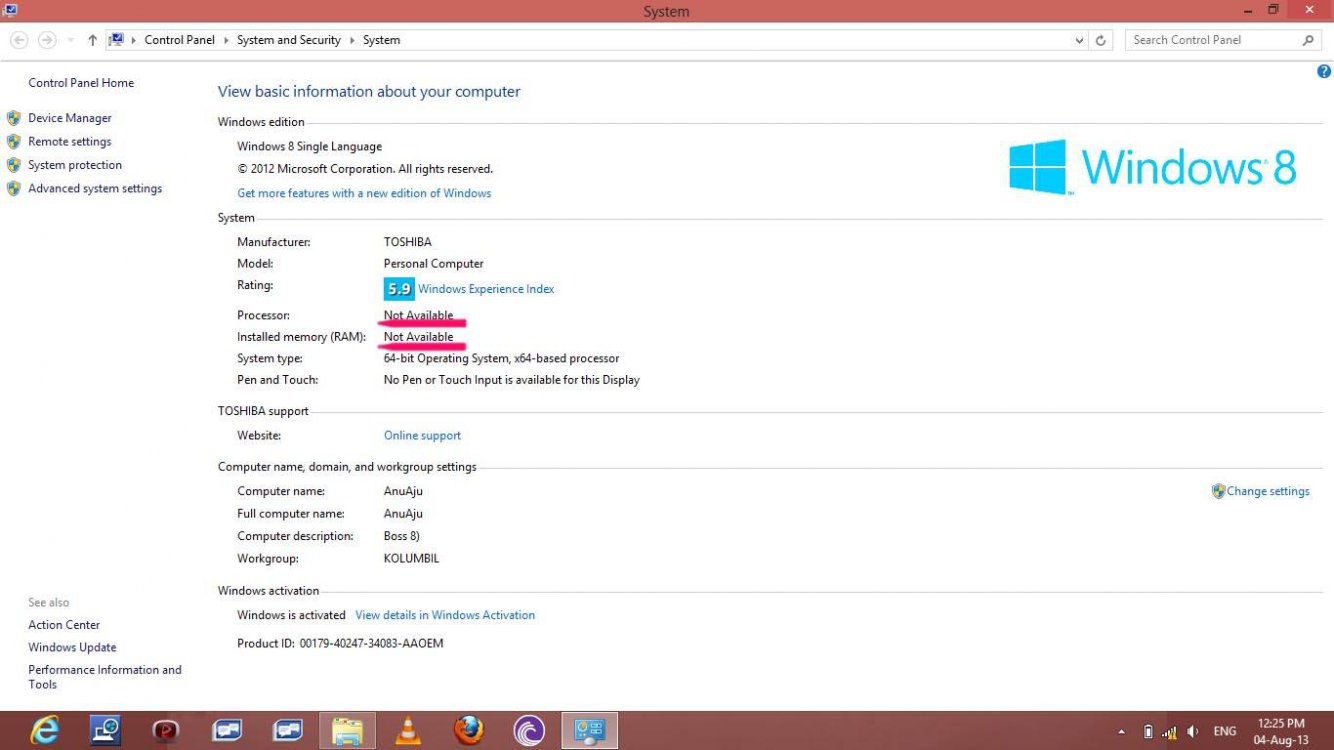Image resolution: width=1334 pixels, height=750 pixels.
Task: Show hidden tray icons arrow
Action: click(x=1121, y=732)
